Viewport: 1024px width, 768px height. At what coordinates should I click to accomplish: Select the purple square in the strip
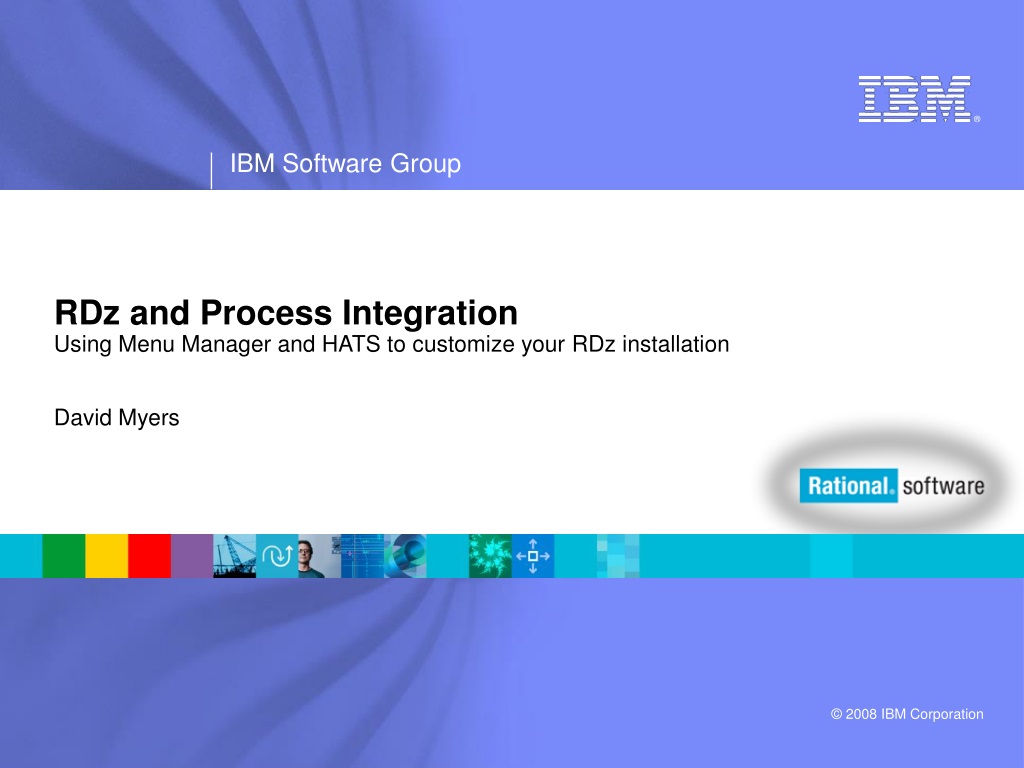[192, 556]
